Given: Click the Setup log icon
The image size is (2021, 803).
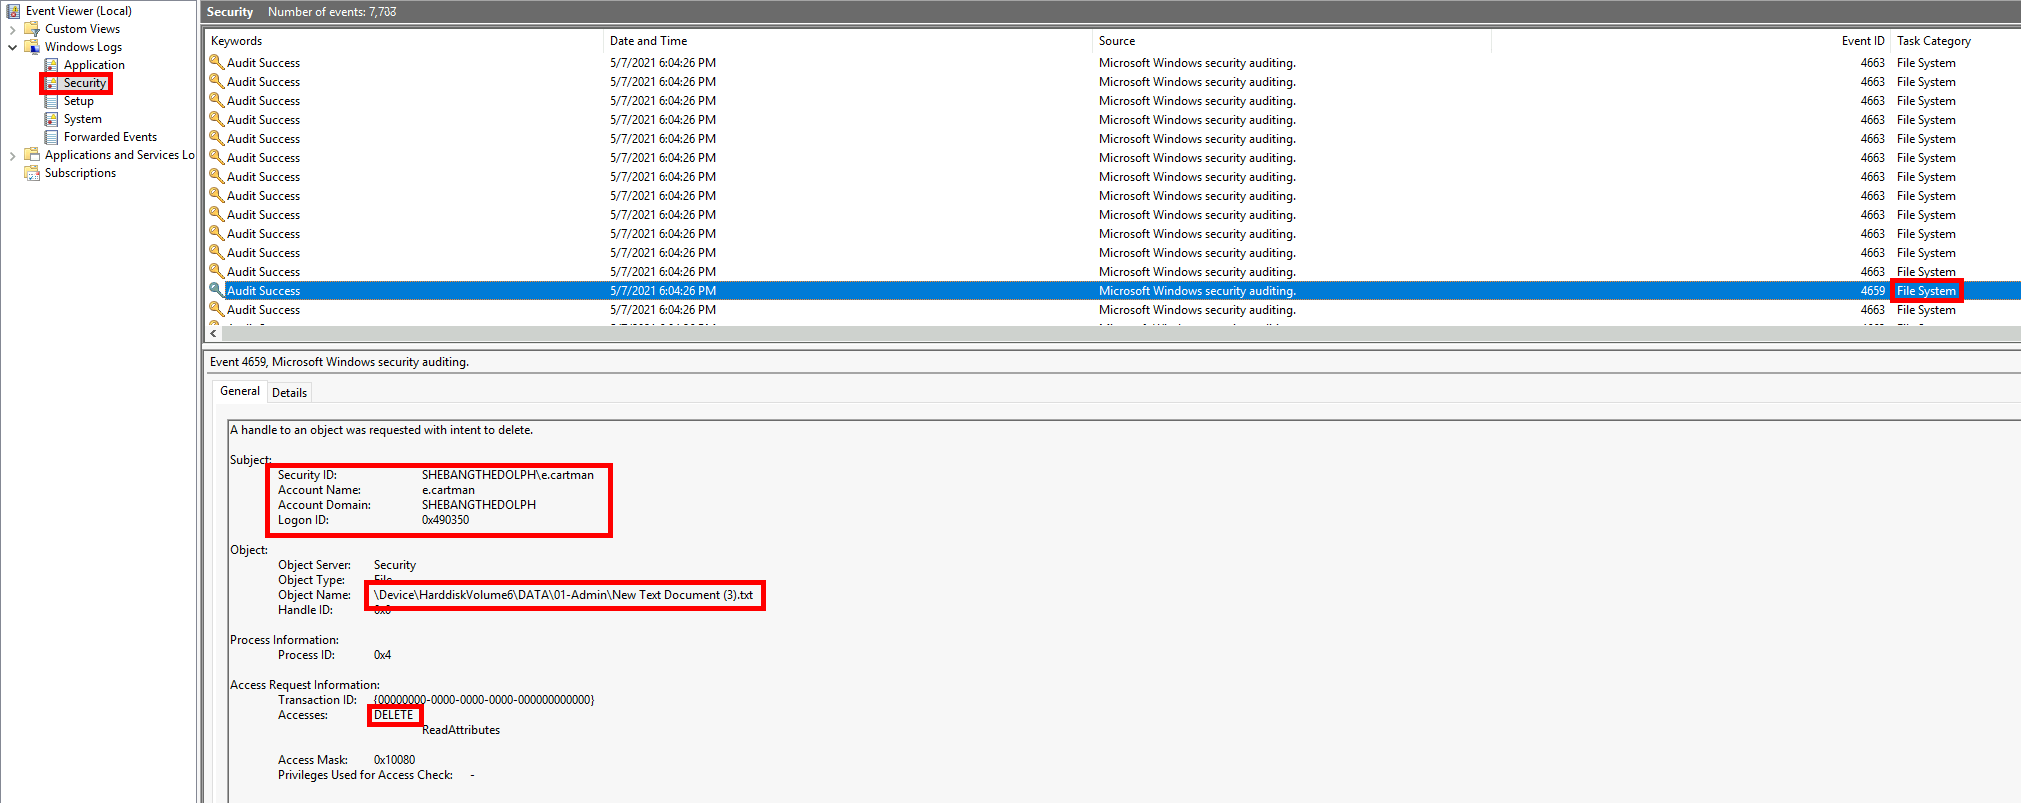Looking at the screenshot, I should [51, 101].
